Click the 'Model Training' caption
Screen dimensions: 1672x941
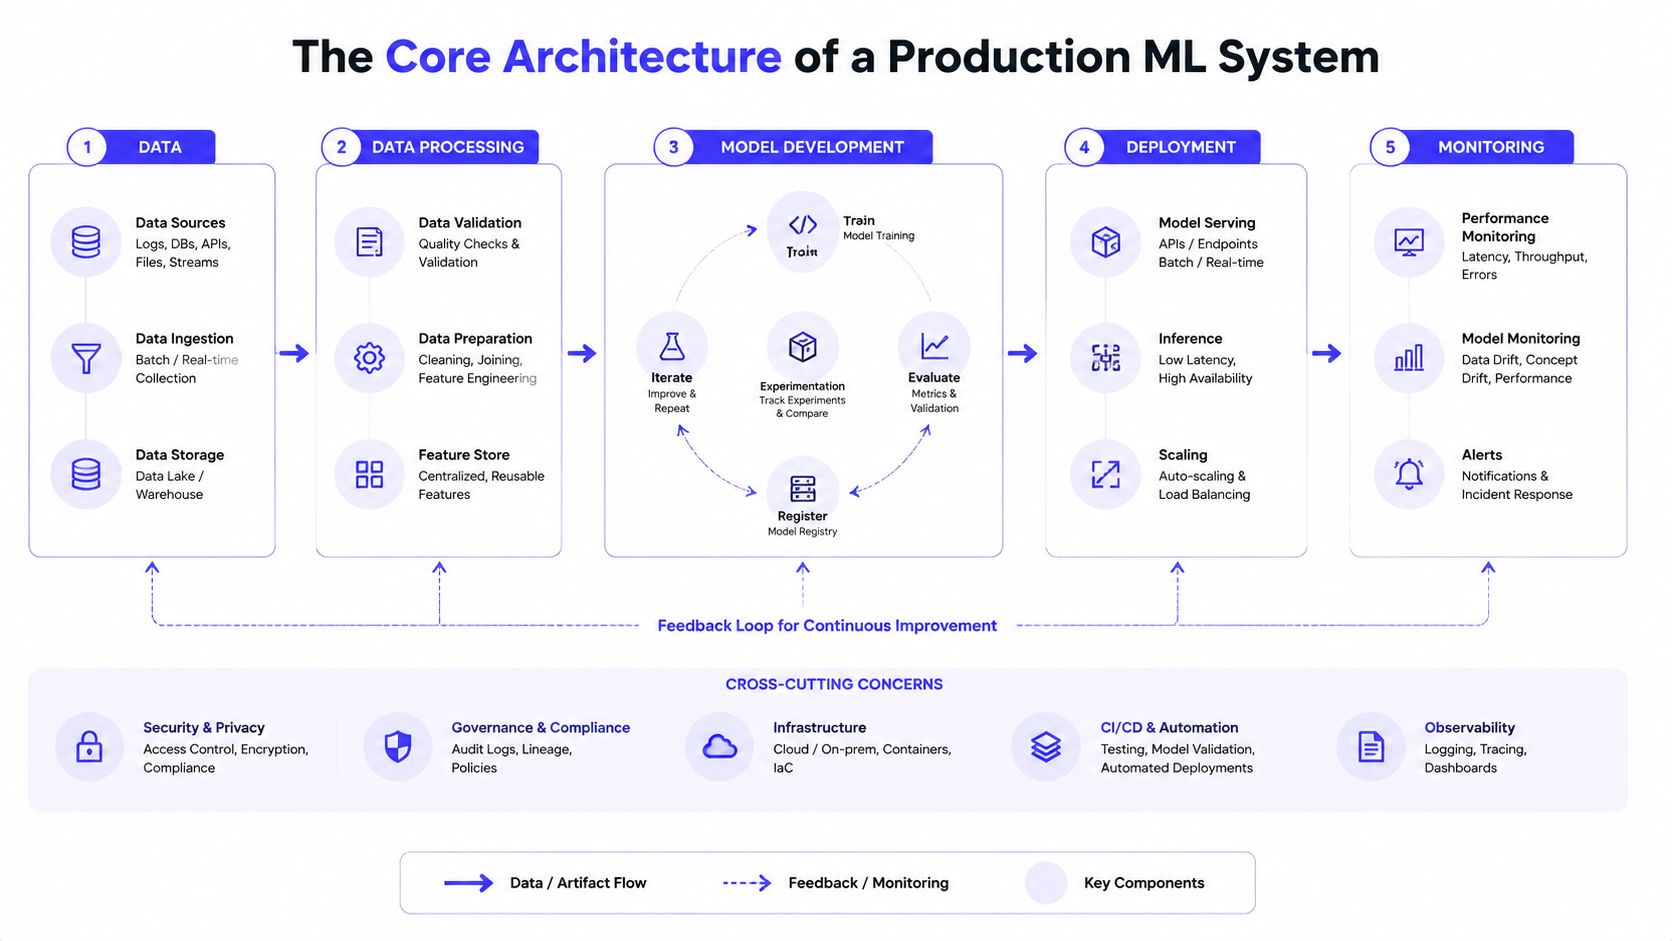coord(878,236)
